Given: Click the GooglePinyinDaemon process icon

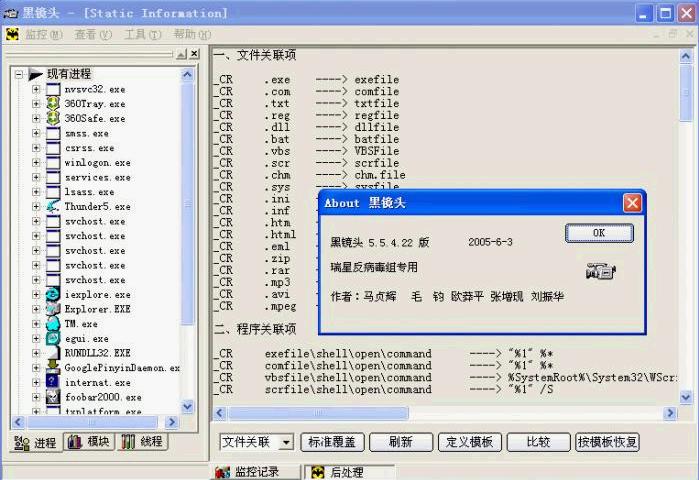Looking at the screenshot, I should (53, 368).
